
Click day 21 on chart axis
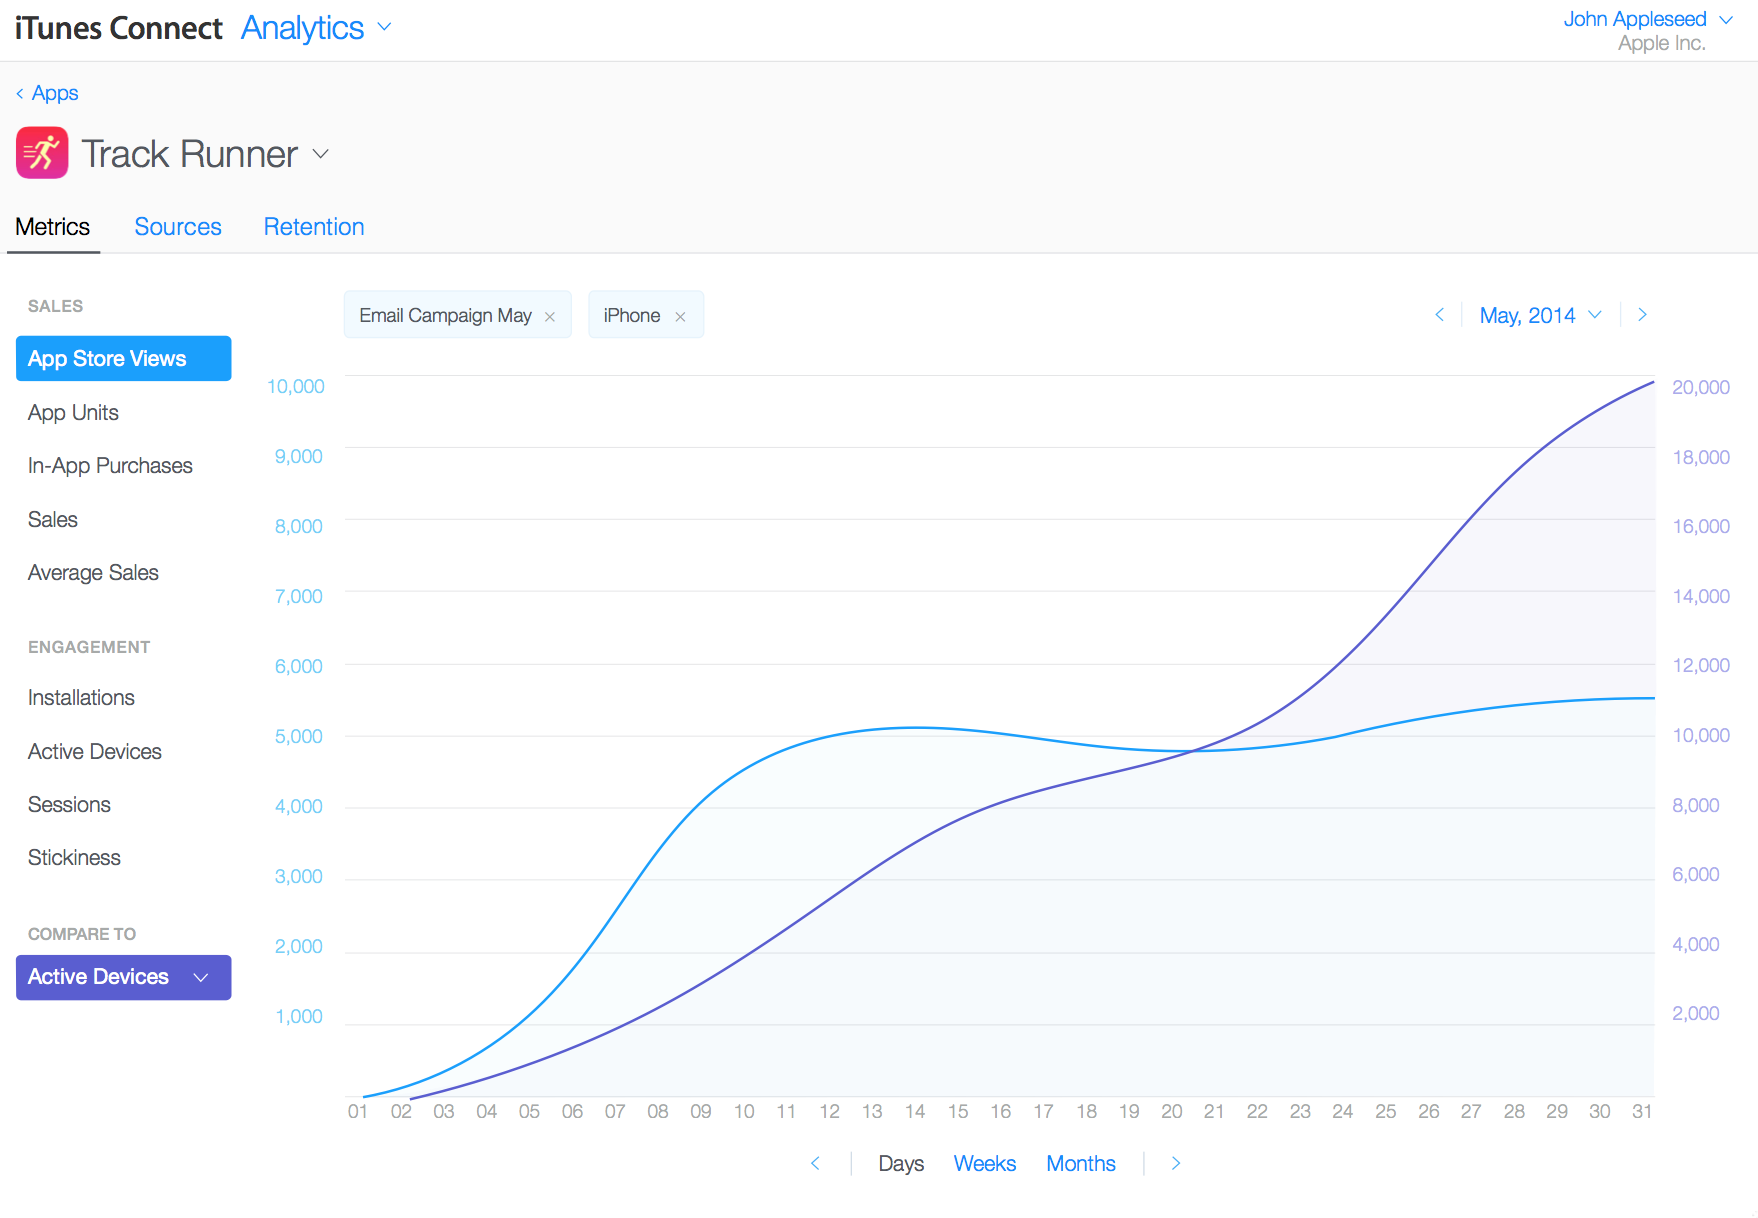pos(1214,1111)
